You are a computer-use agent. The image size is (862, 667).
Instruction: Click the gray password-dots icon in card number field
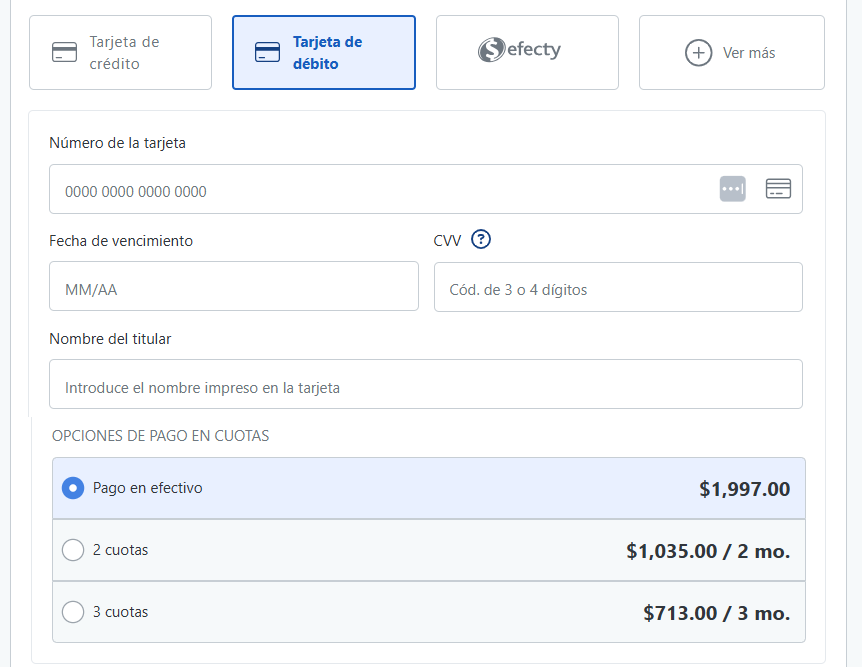tap(733, 189)
